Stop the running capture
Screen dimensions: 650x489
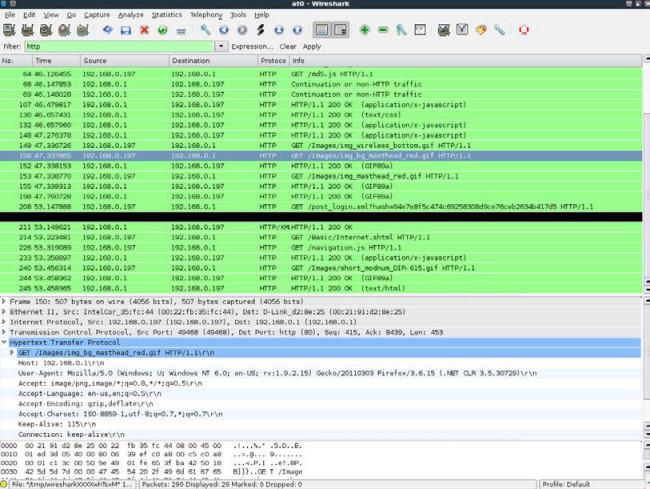coord(64,30)
